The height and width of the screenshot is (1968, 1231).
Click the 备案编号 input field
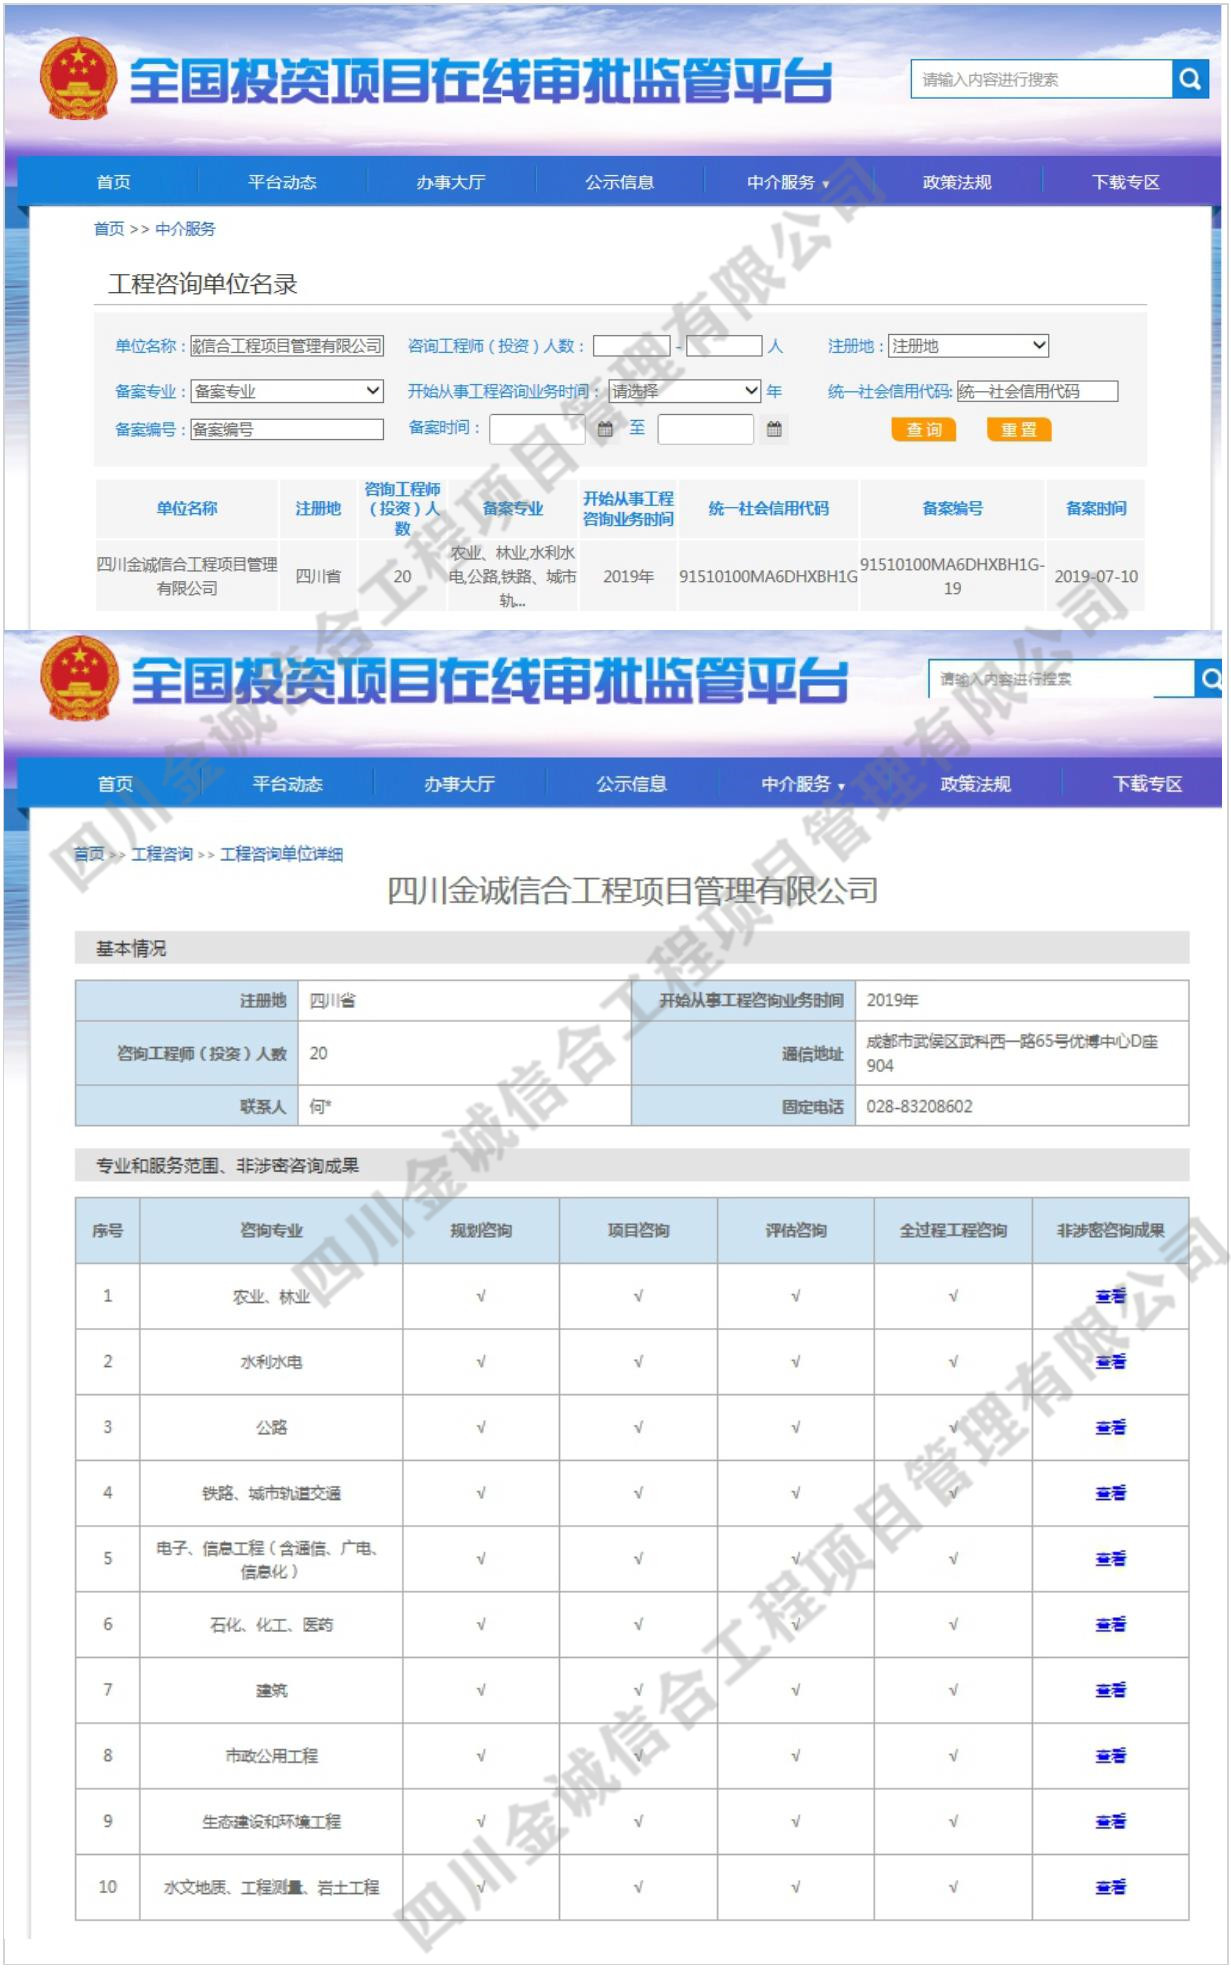(287, 429)
